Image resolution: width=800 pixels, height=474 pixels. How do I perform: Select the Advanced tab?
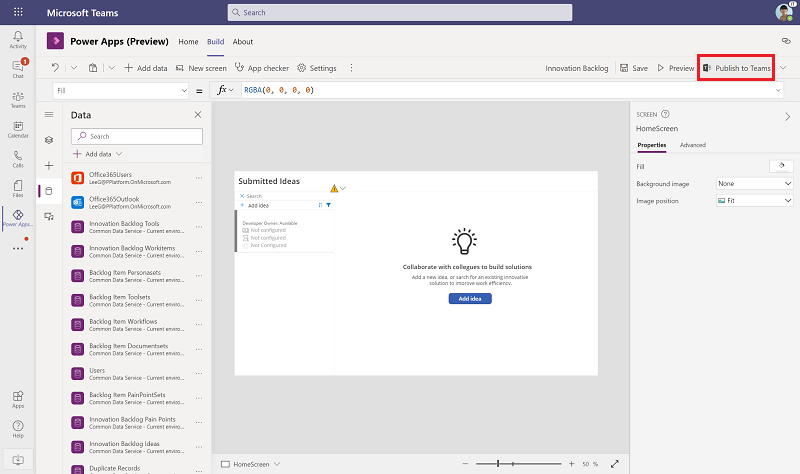693,145
